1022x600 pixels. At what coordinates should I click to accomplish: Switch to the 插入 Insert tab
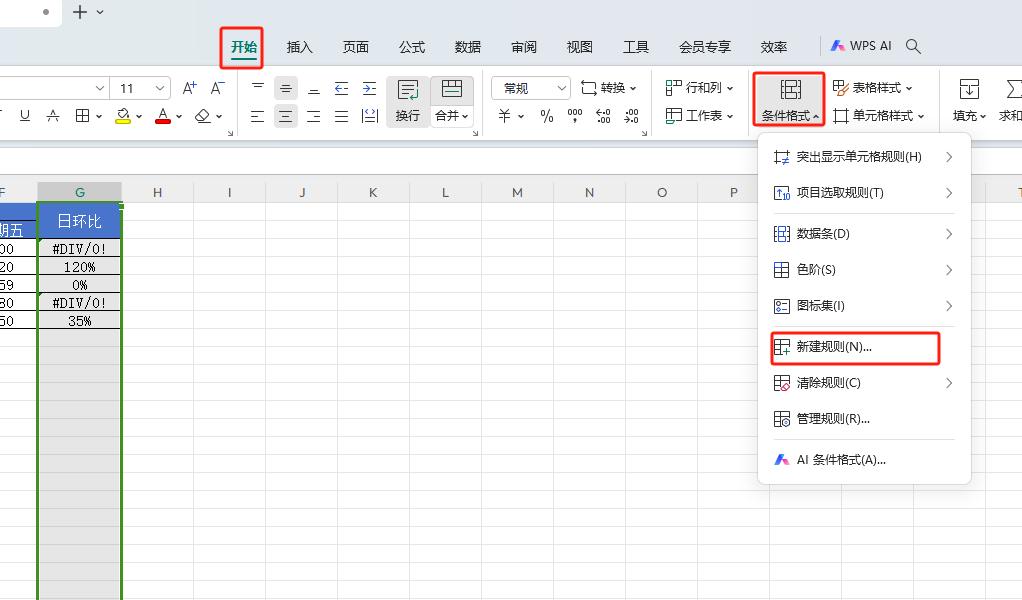300,47
